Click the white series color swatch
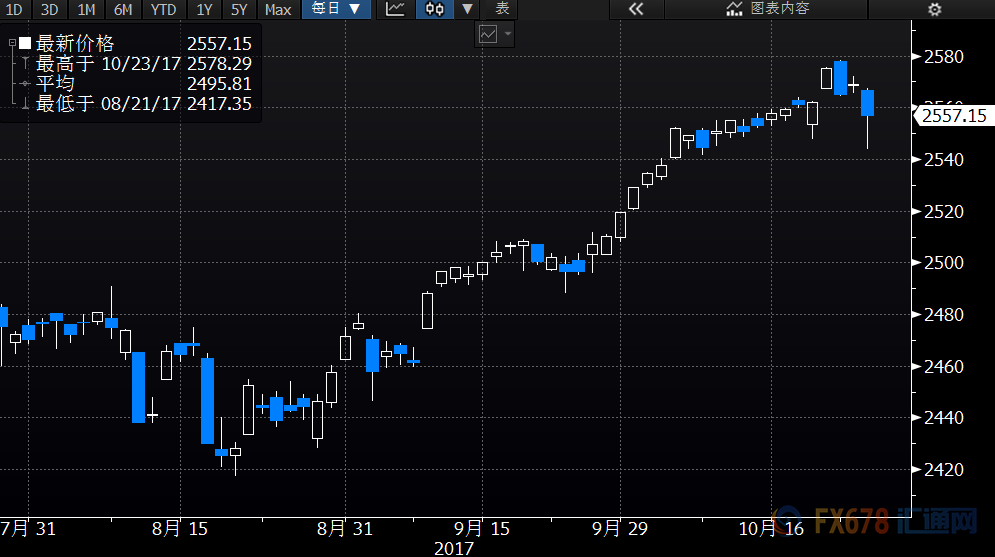Image resolution: width=995 pixels, height=557 pixels. (25, 43)
